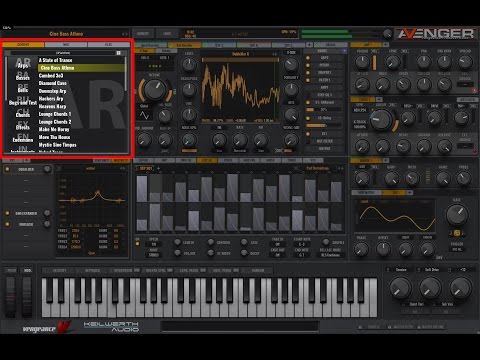Viewport: 480px width, 360px height.
Task: Select the Bells preset category
Action: (23, 89)
